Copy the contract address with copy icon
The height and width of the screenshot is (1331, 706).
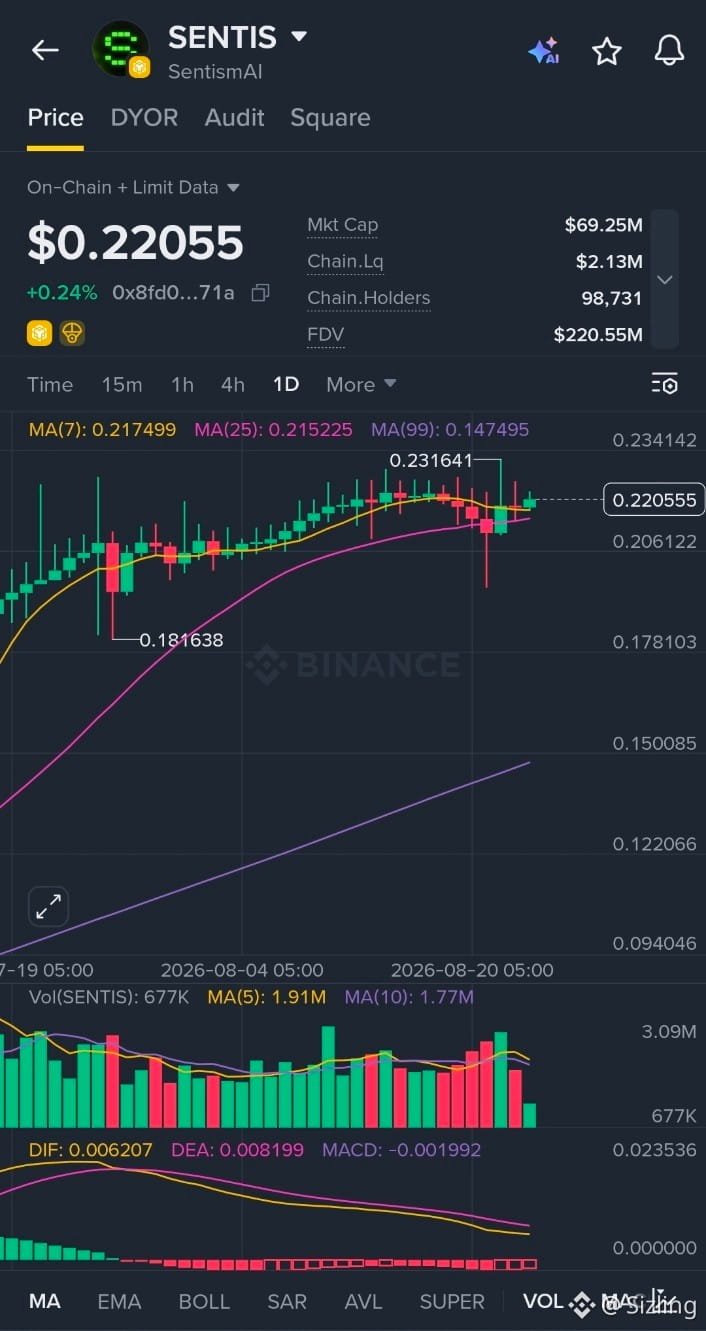pos(260,293)
